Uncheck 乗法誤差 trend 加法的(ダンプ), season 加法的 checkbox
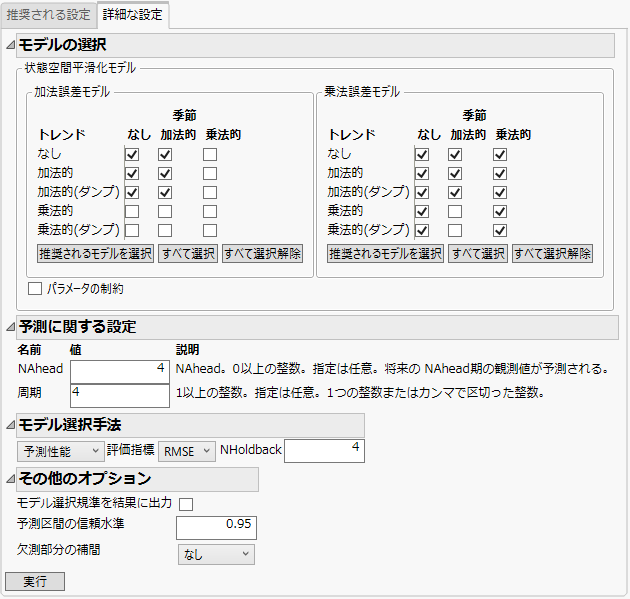630x599 pixels. (455, 192)
